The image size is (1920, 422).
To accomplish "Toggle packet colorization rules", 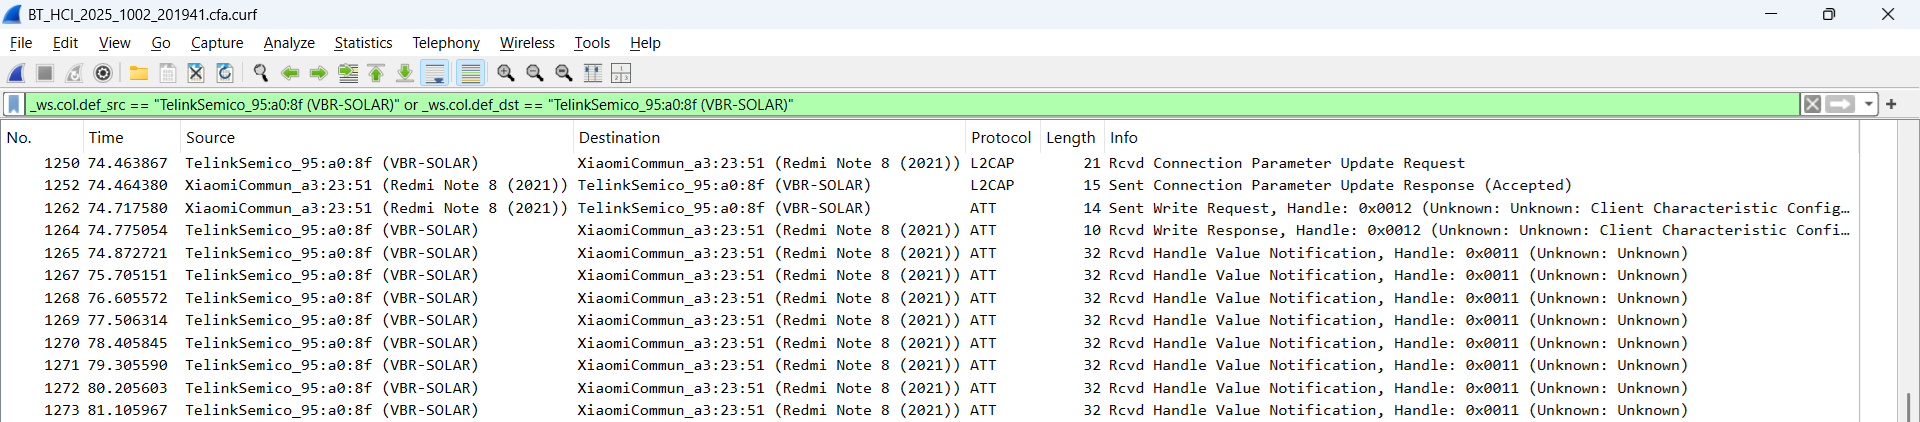I will point(470,73).
